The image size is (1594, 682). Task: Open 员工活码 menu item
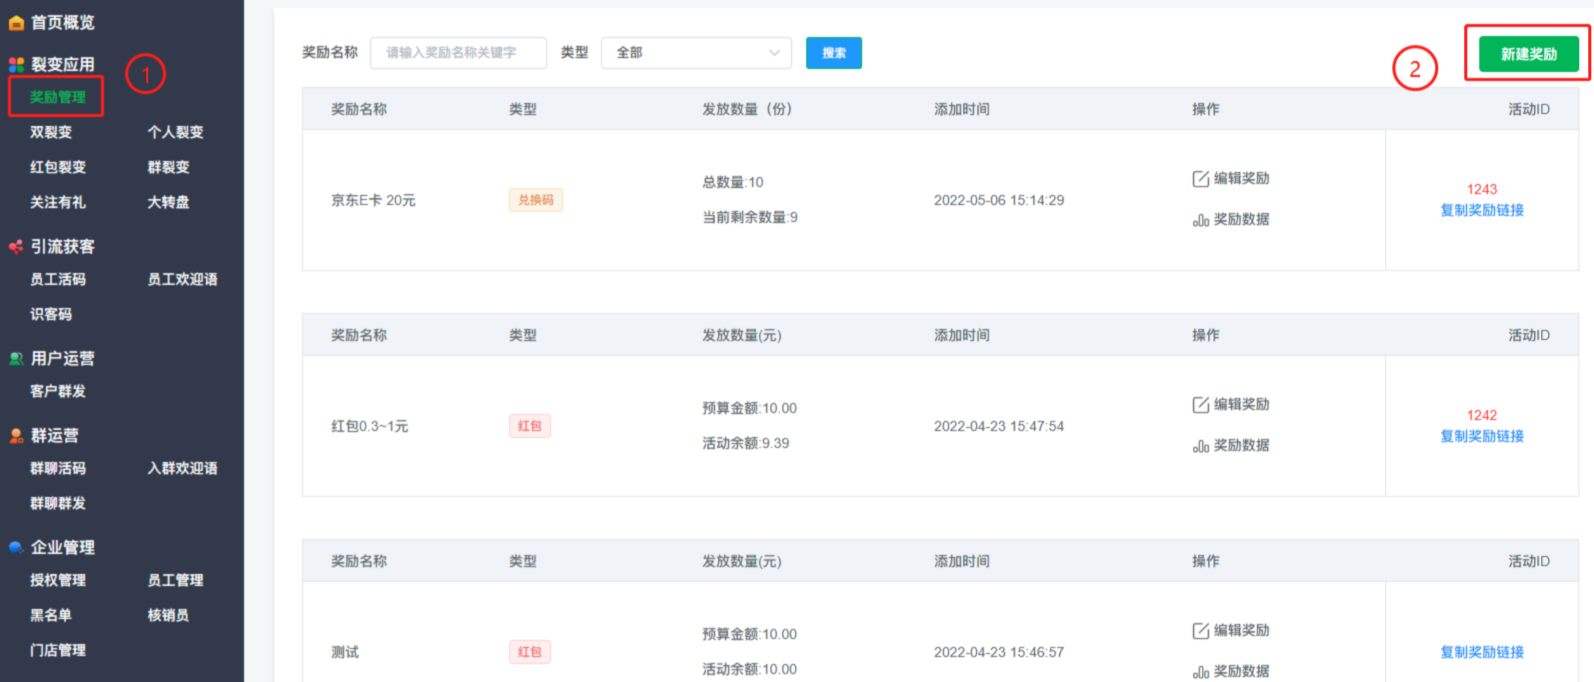pyautogui.click(x=58, y=279)
